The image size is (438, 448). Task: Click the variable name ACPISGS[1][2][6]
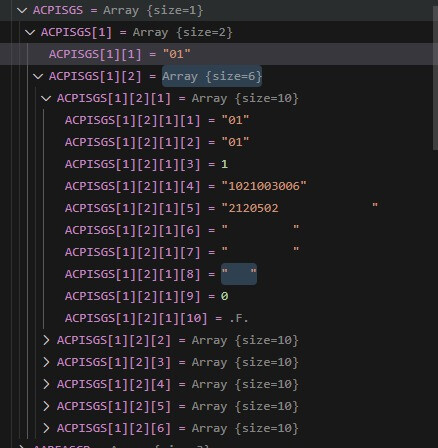114,428
